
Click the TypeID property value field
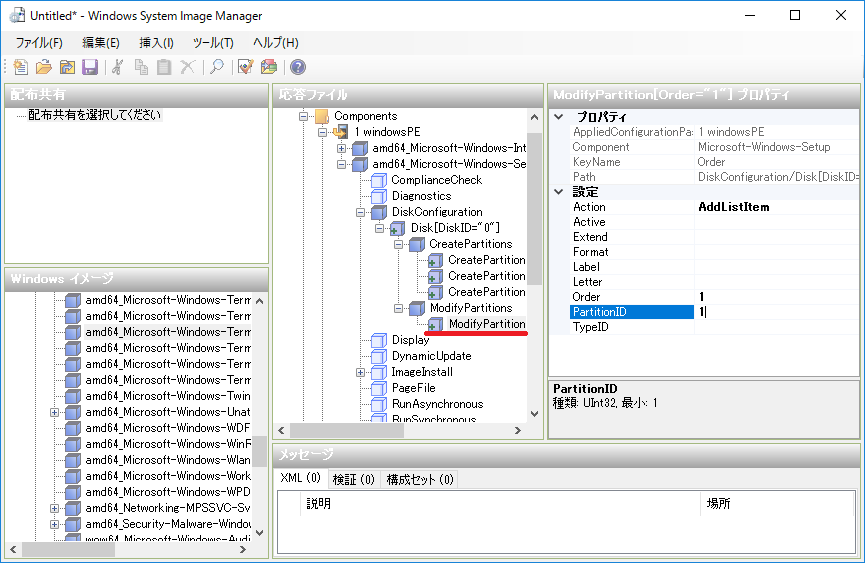tap(777, 327)
